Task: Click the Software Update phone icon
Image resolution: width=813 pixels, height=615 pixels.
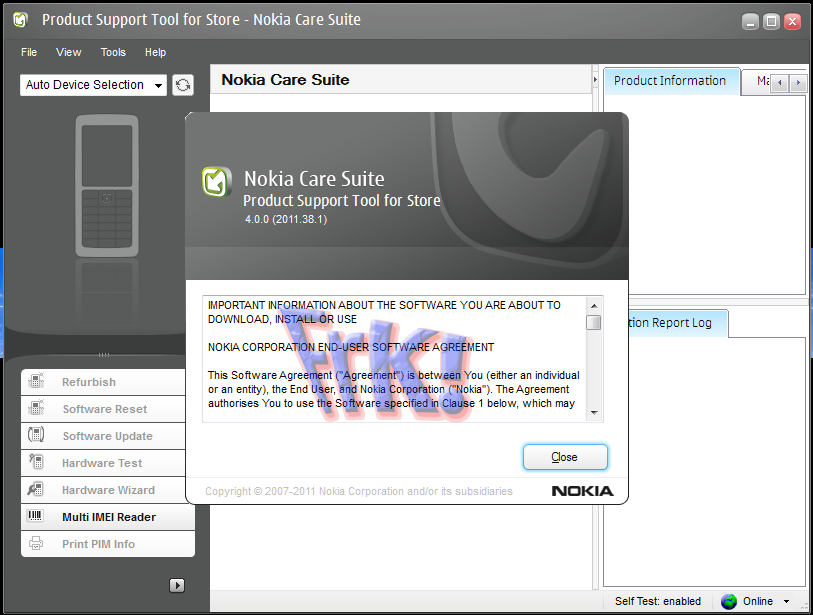Action: 36,435
